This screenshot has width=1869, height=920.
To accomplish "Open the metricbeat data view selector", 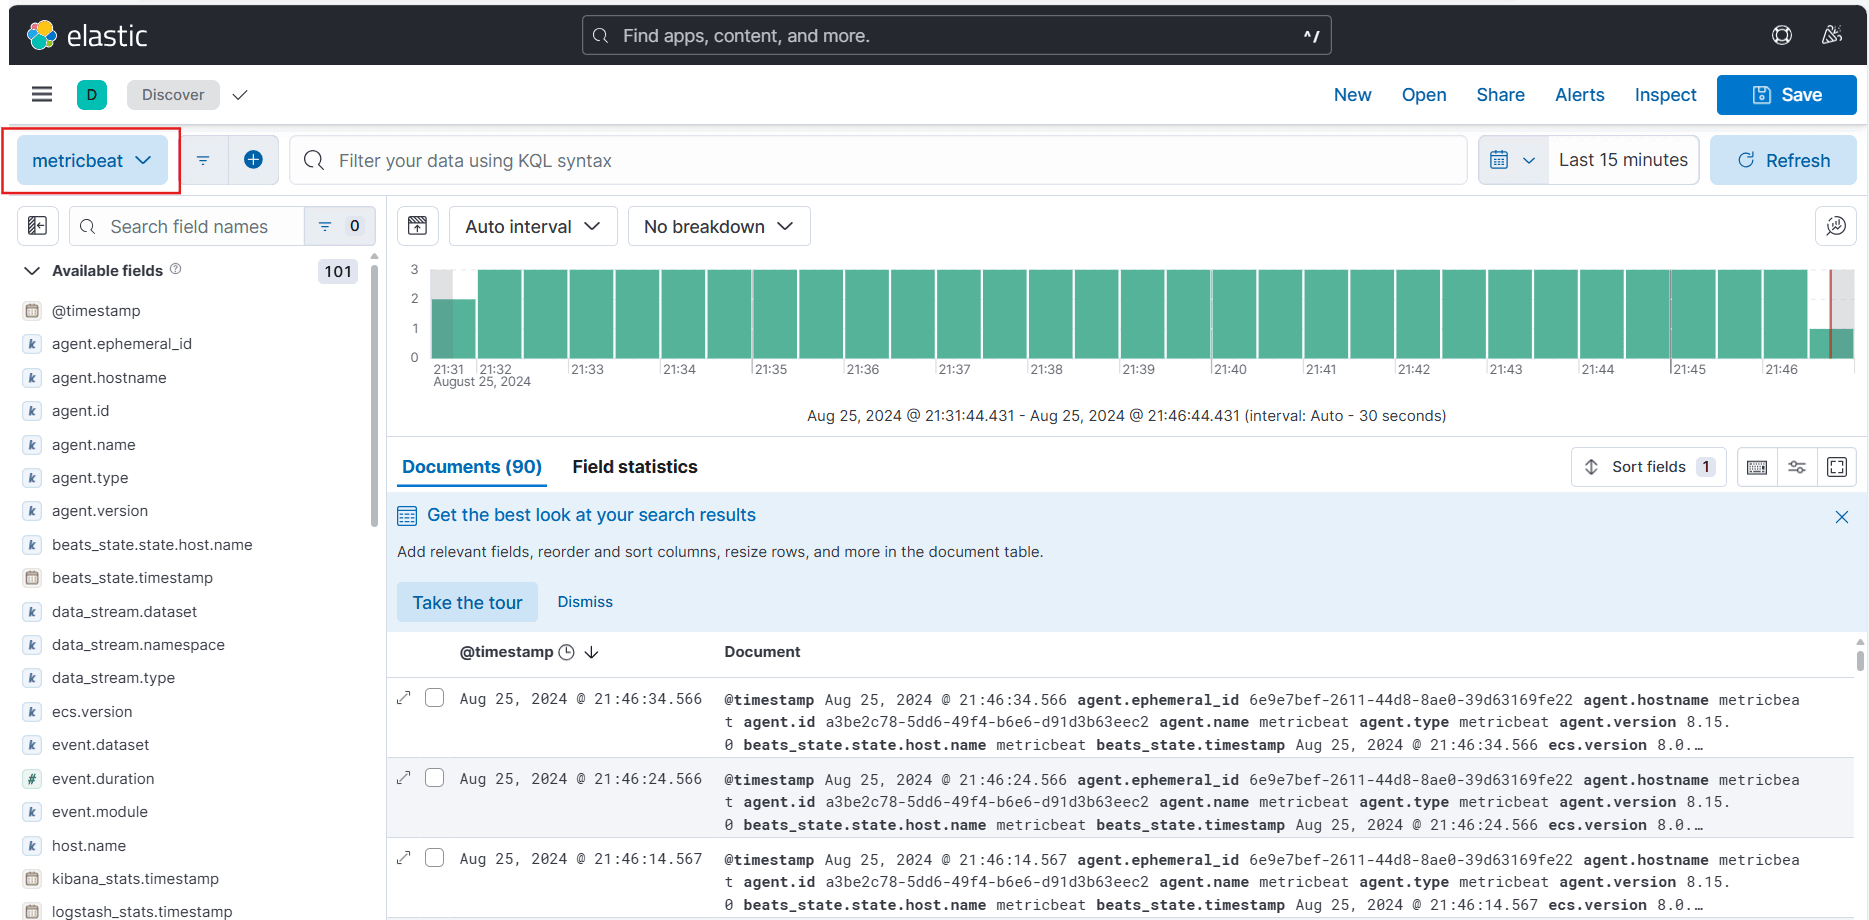I will [x=92, y=160].
